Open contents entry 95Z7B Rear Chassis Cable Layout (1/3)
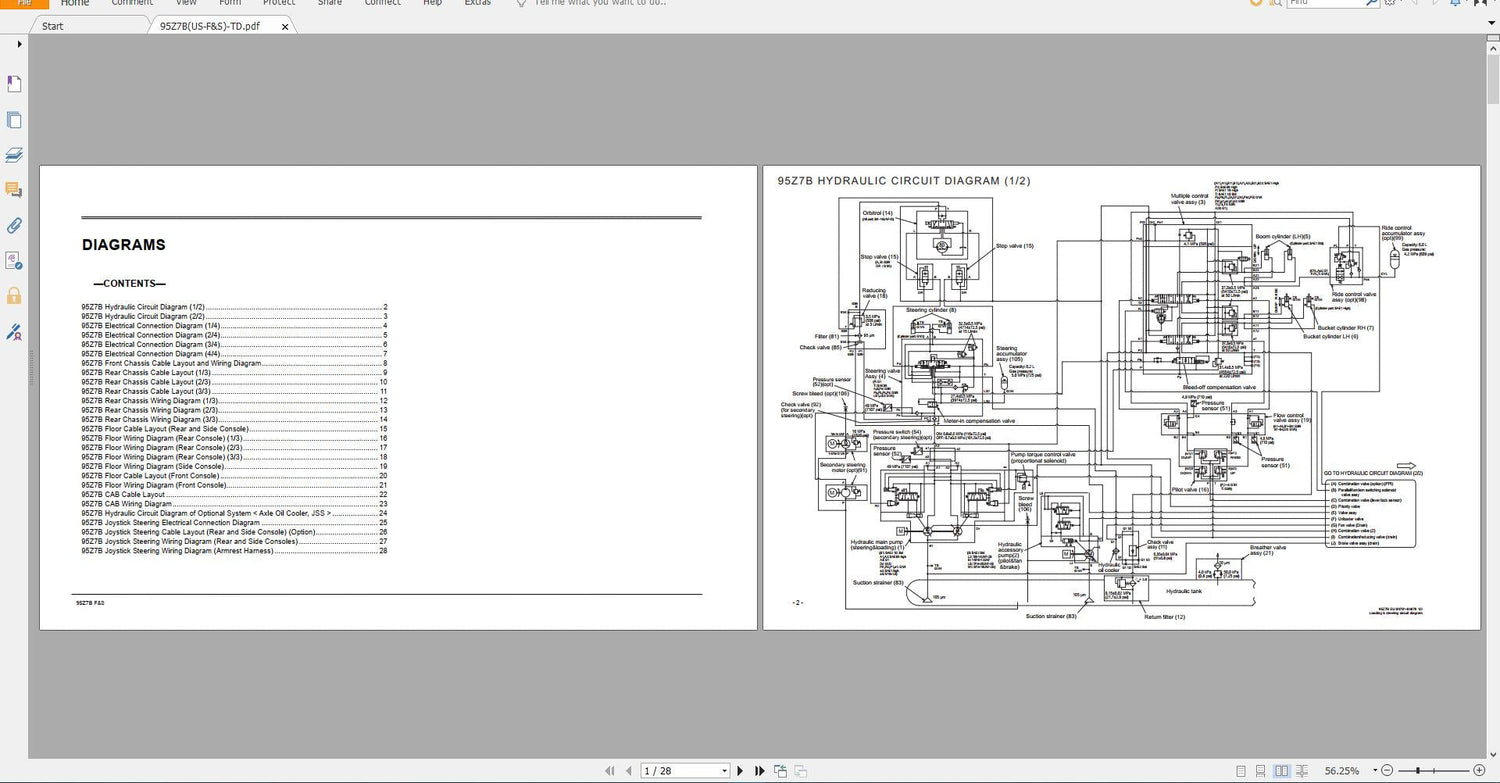 (234, 372)
